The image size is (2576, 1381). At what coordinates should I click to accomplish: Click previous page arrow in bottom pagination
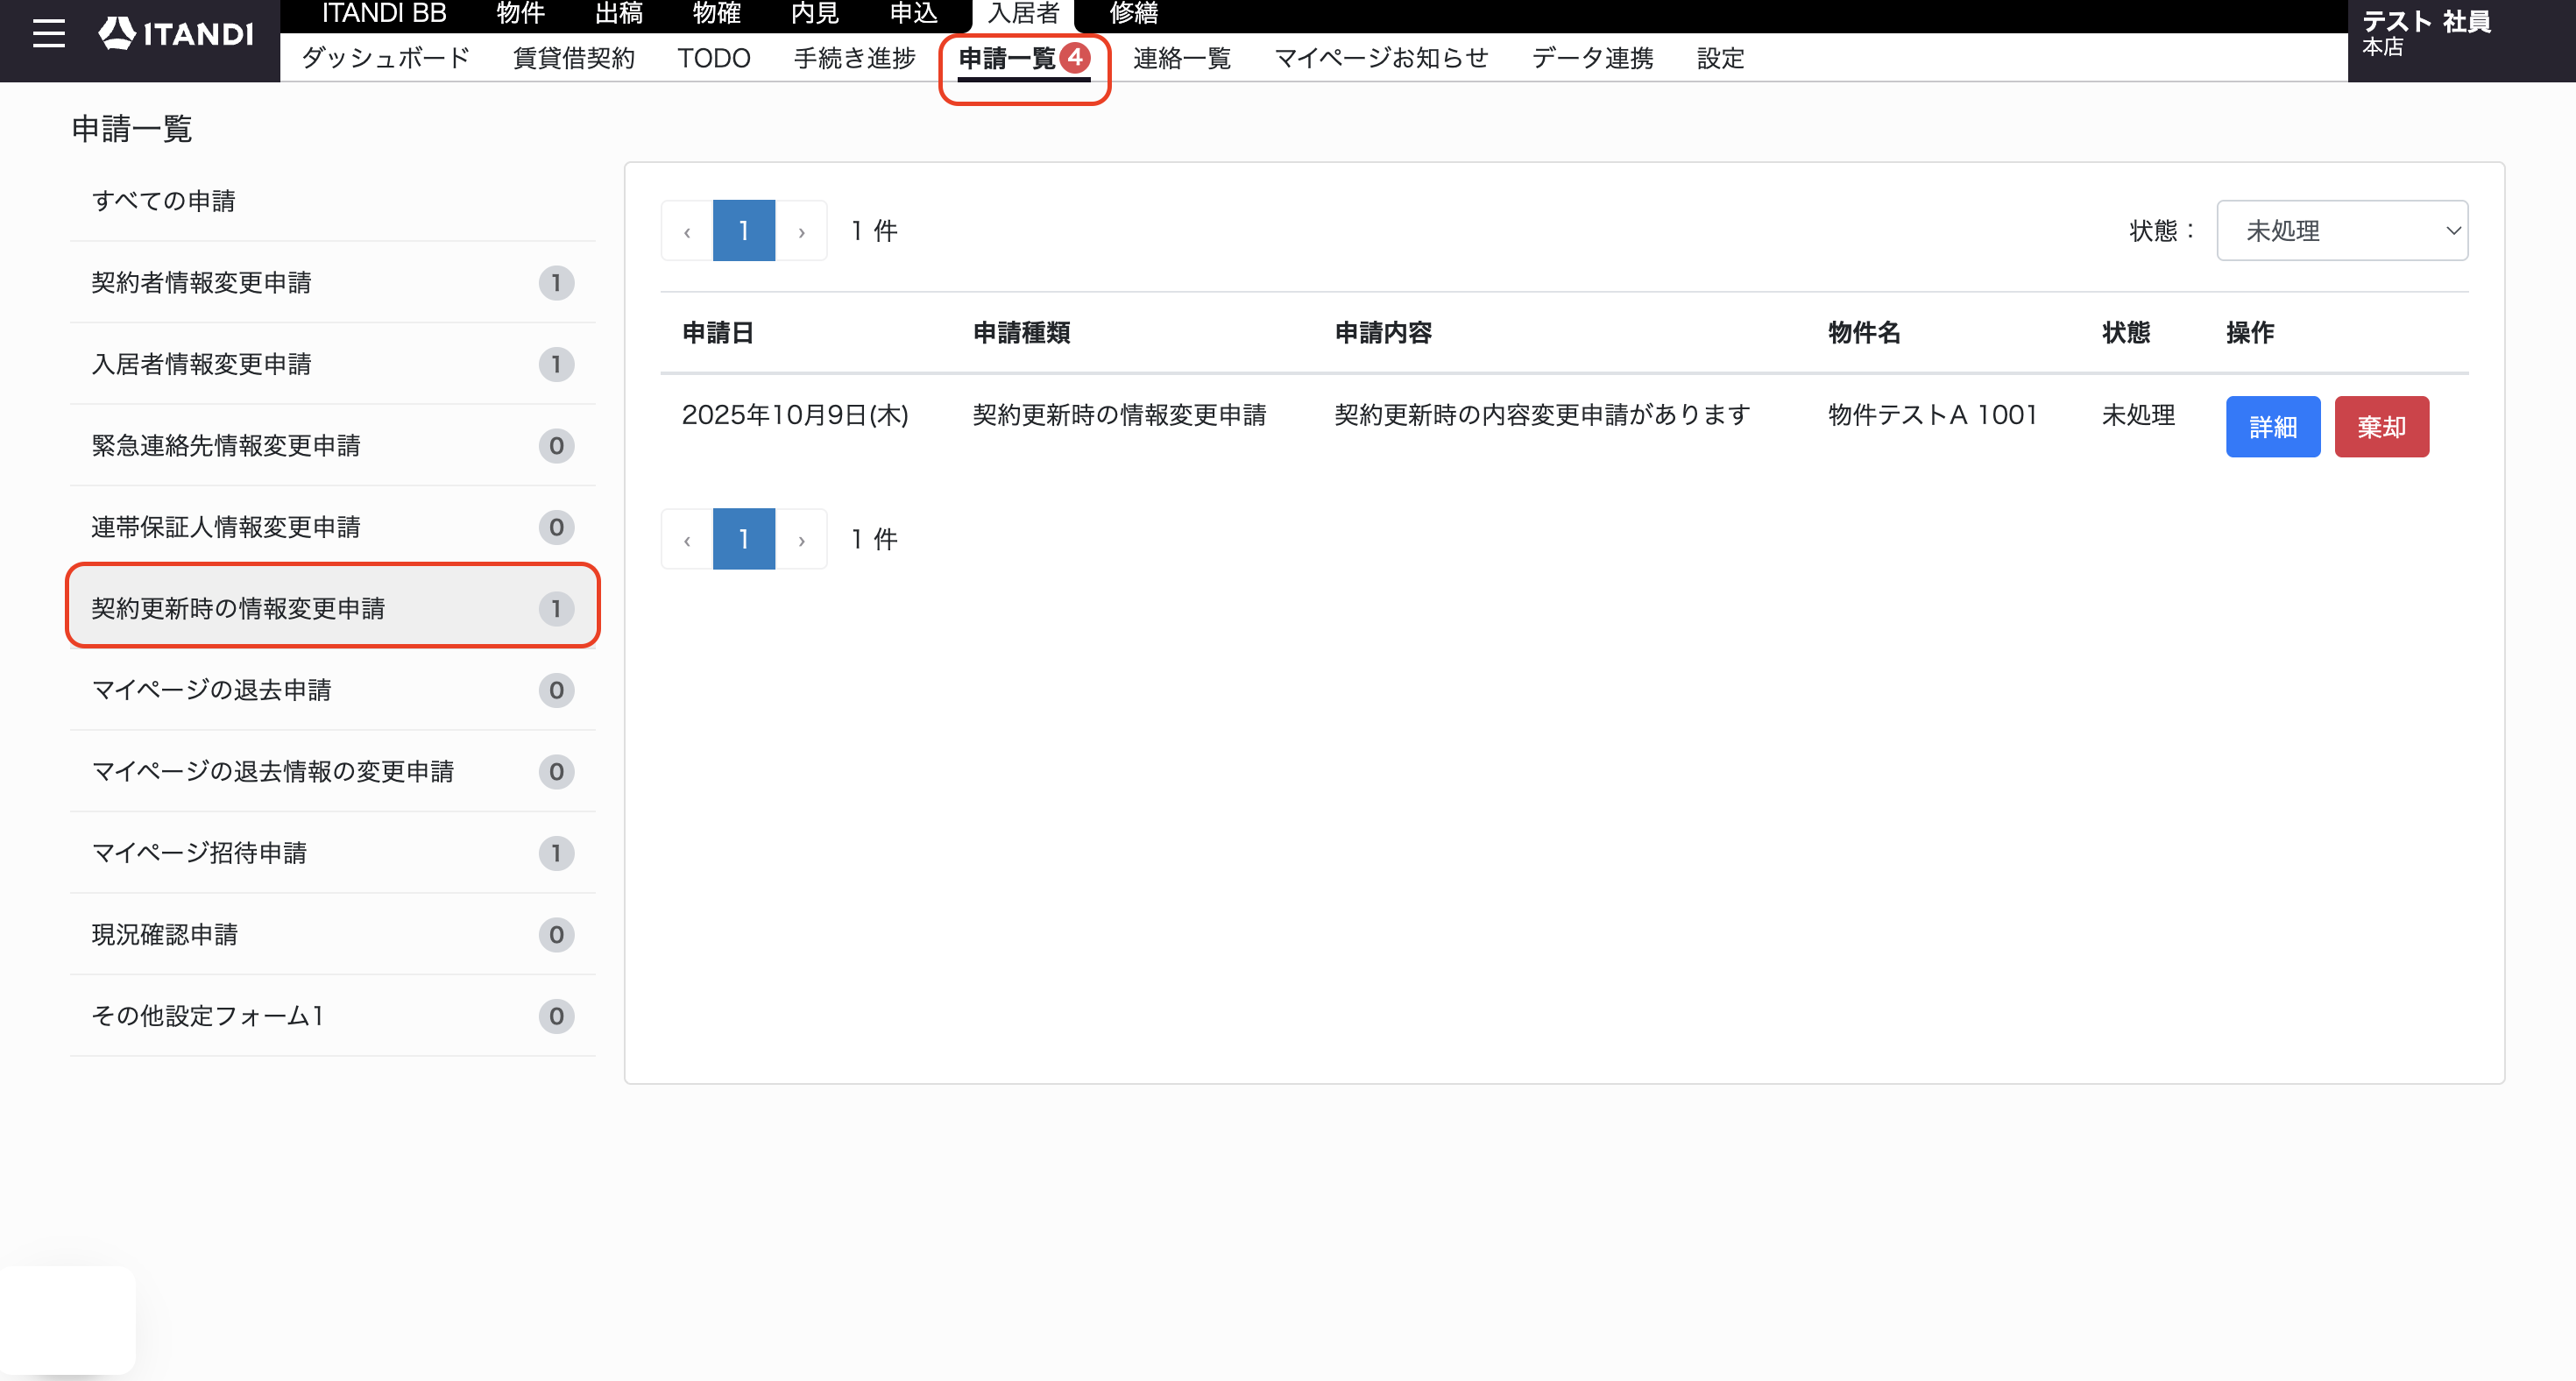click(x=687, y=539)
